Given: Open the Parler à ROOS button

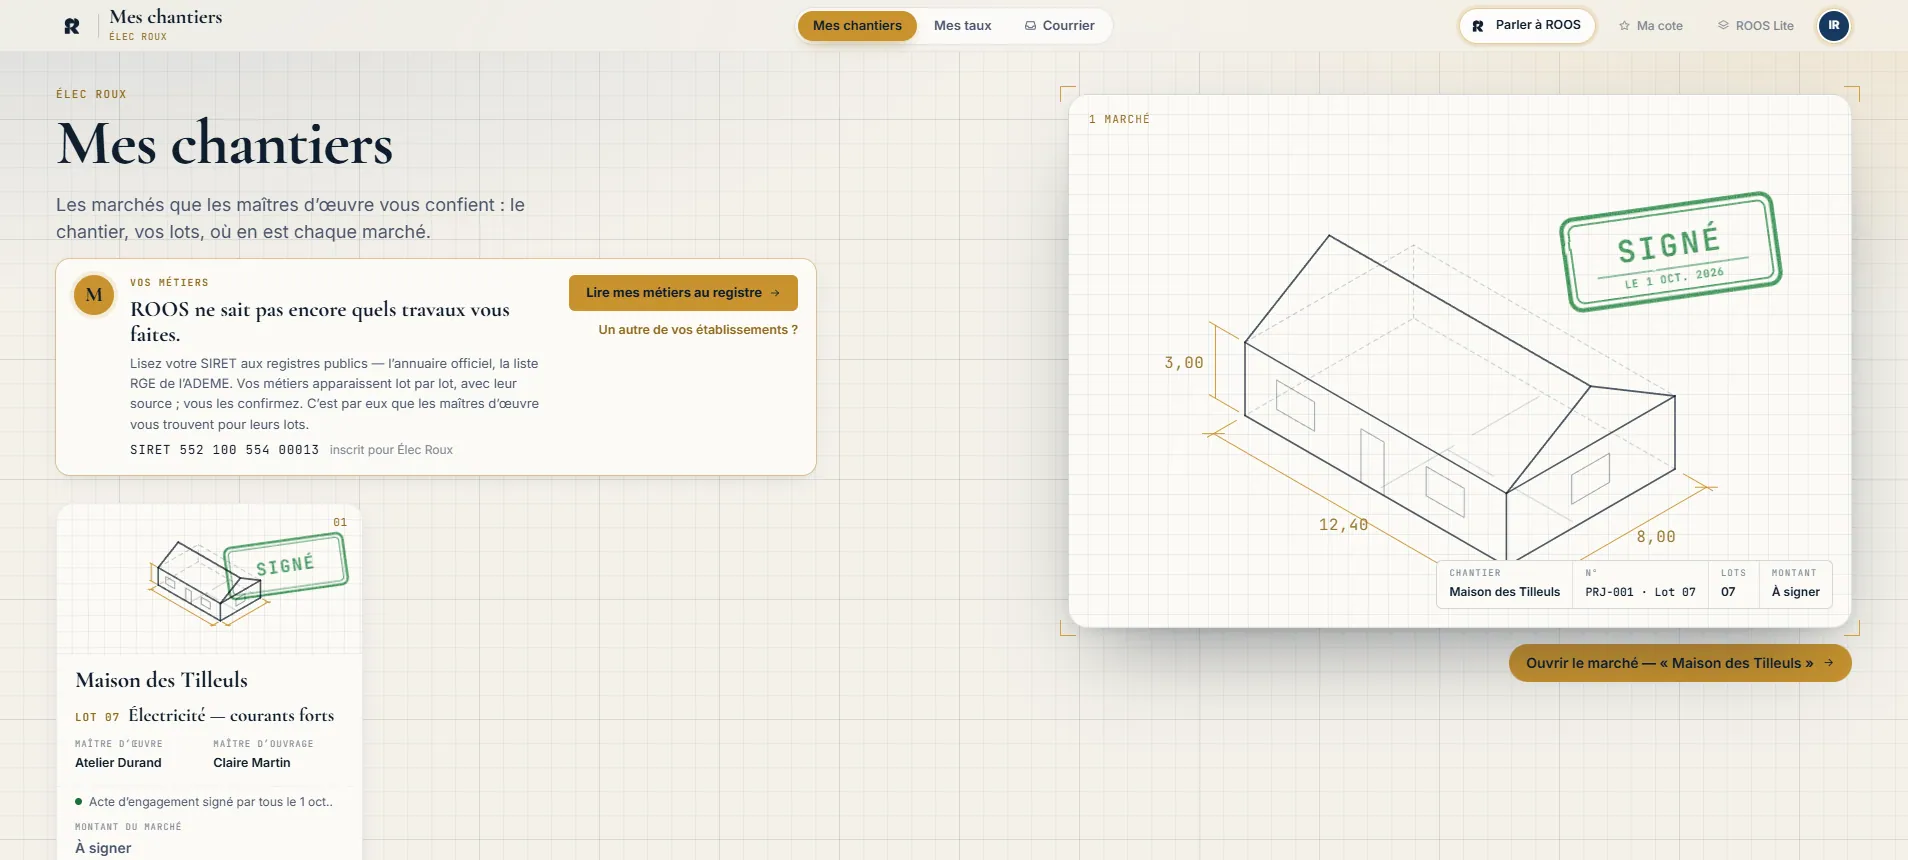Looking at the screenshot, I should coord(1527,26).
